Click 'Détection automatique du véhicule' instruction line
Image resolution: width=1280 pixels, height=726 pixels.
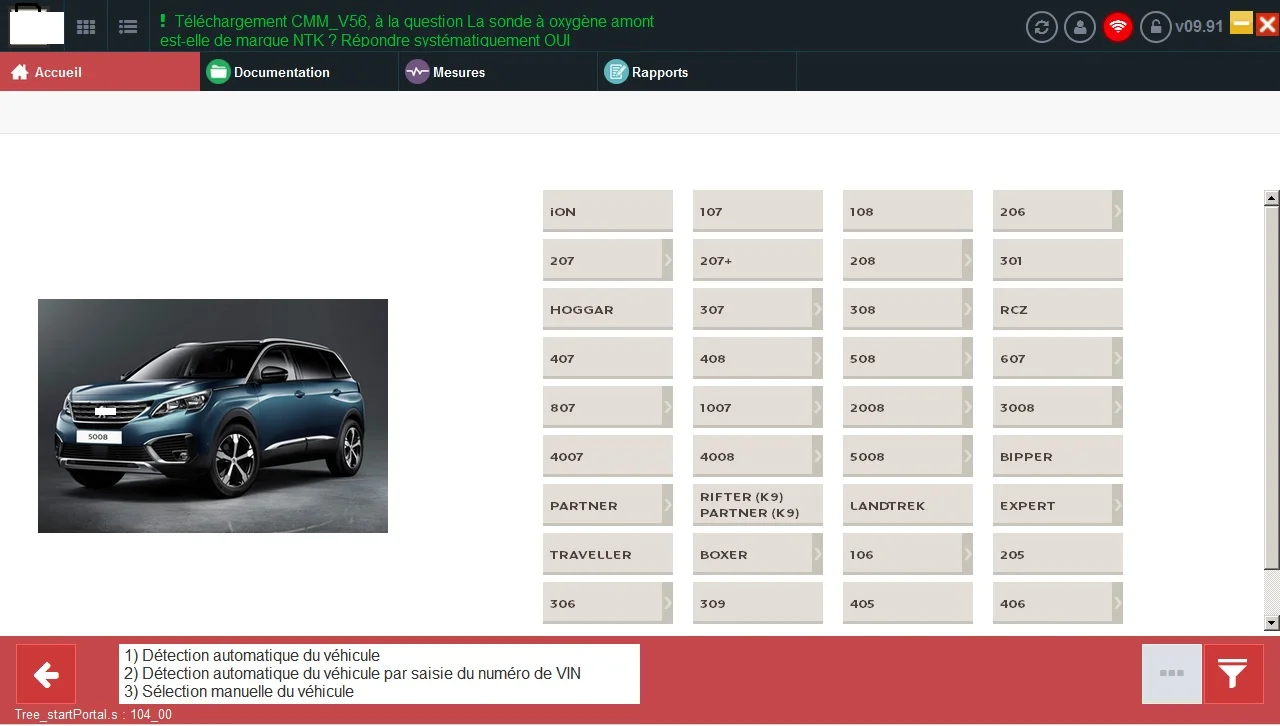(252, 655)
